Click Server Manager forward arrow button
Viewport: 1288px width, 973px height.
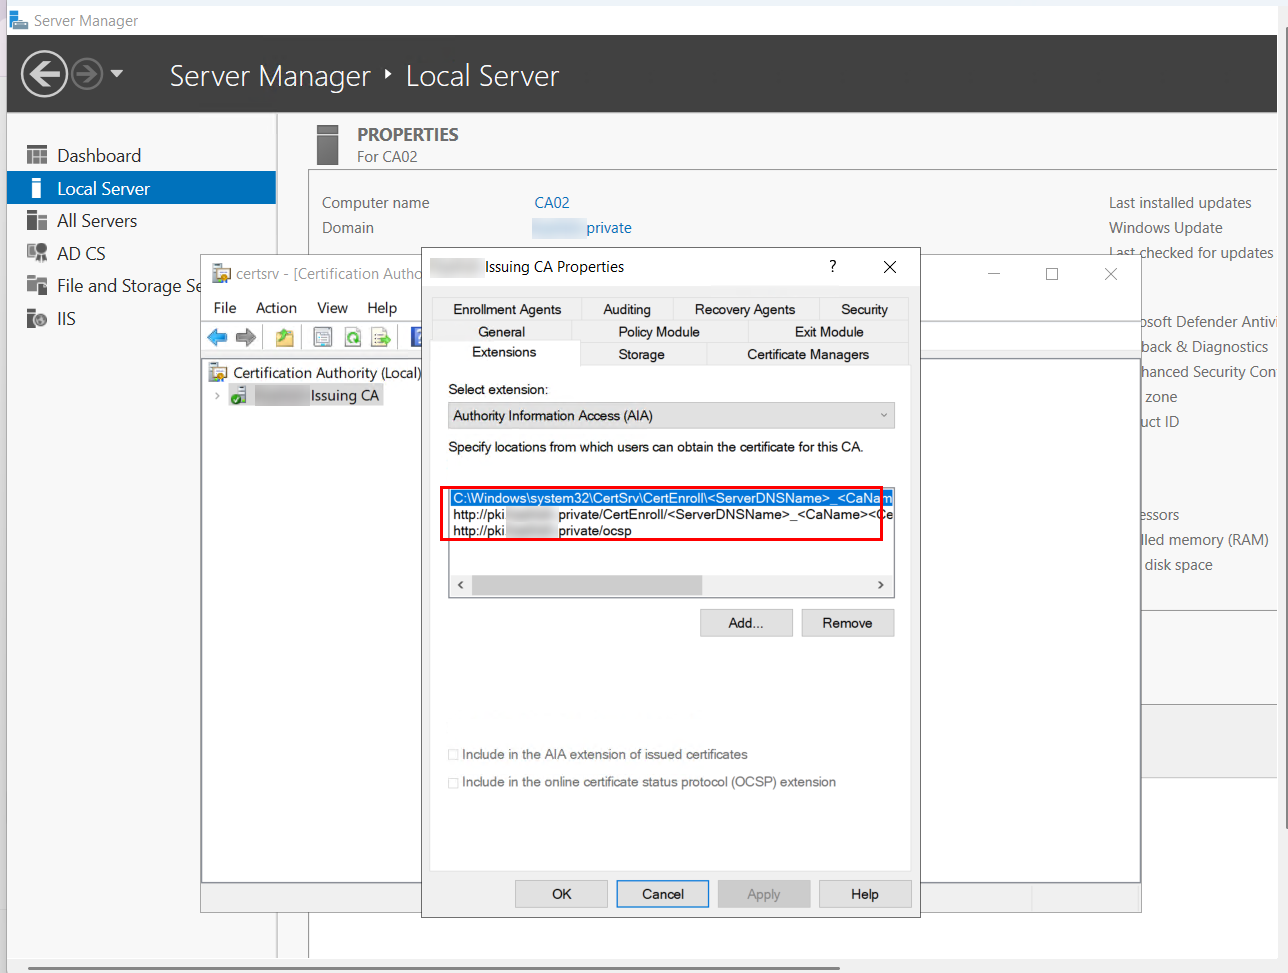click(x=87, y=74)
